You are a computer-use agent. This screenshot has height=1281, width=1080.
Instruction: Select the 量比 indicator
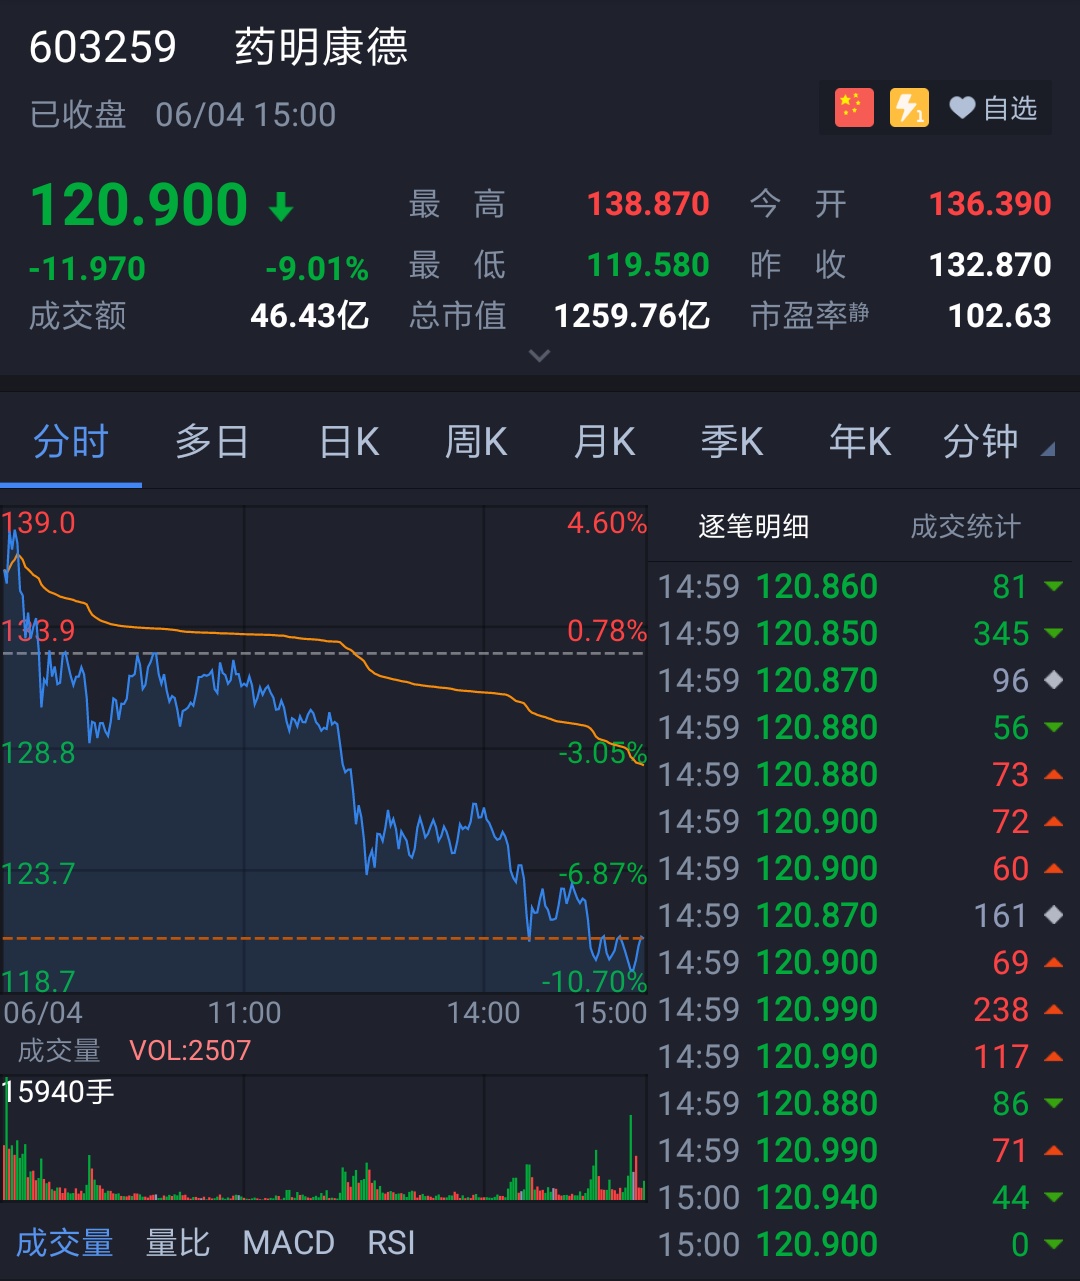pos(178,1243)
